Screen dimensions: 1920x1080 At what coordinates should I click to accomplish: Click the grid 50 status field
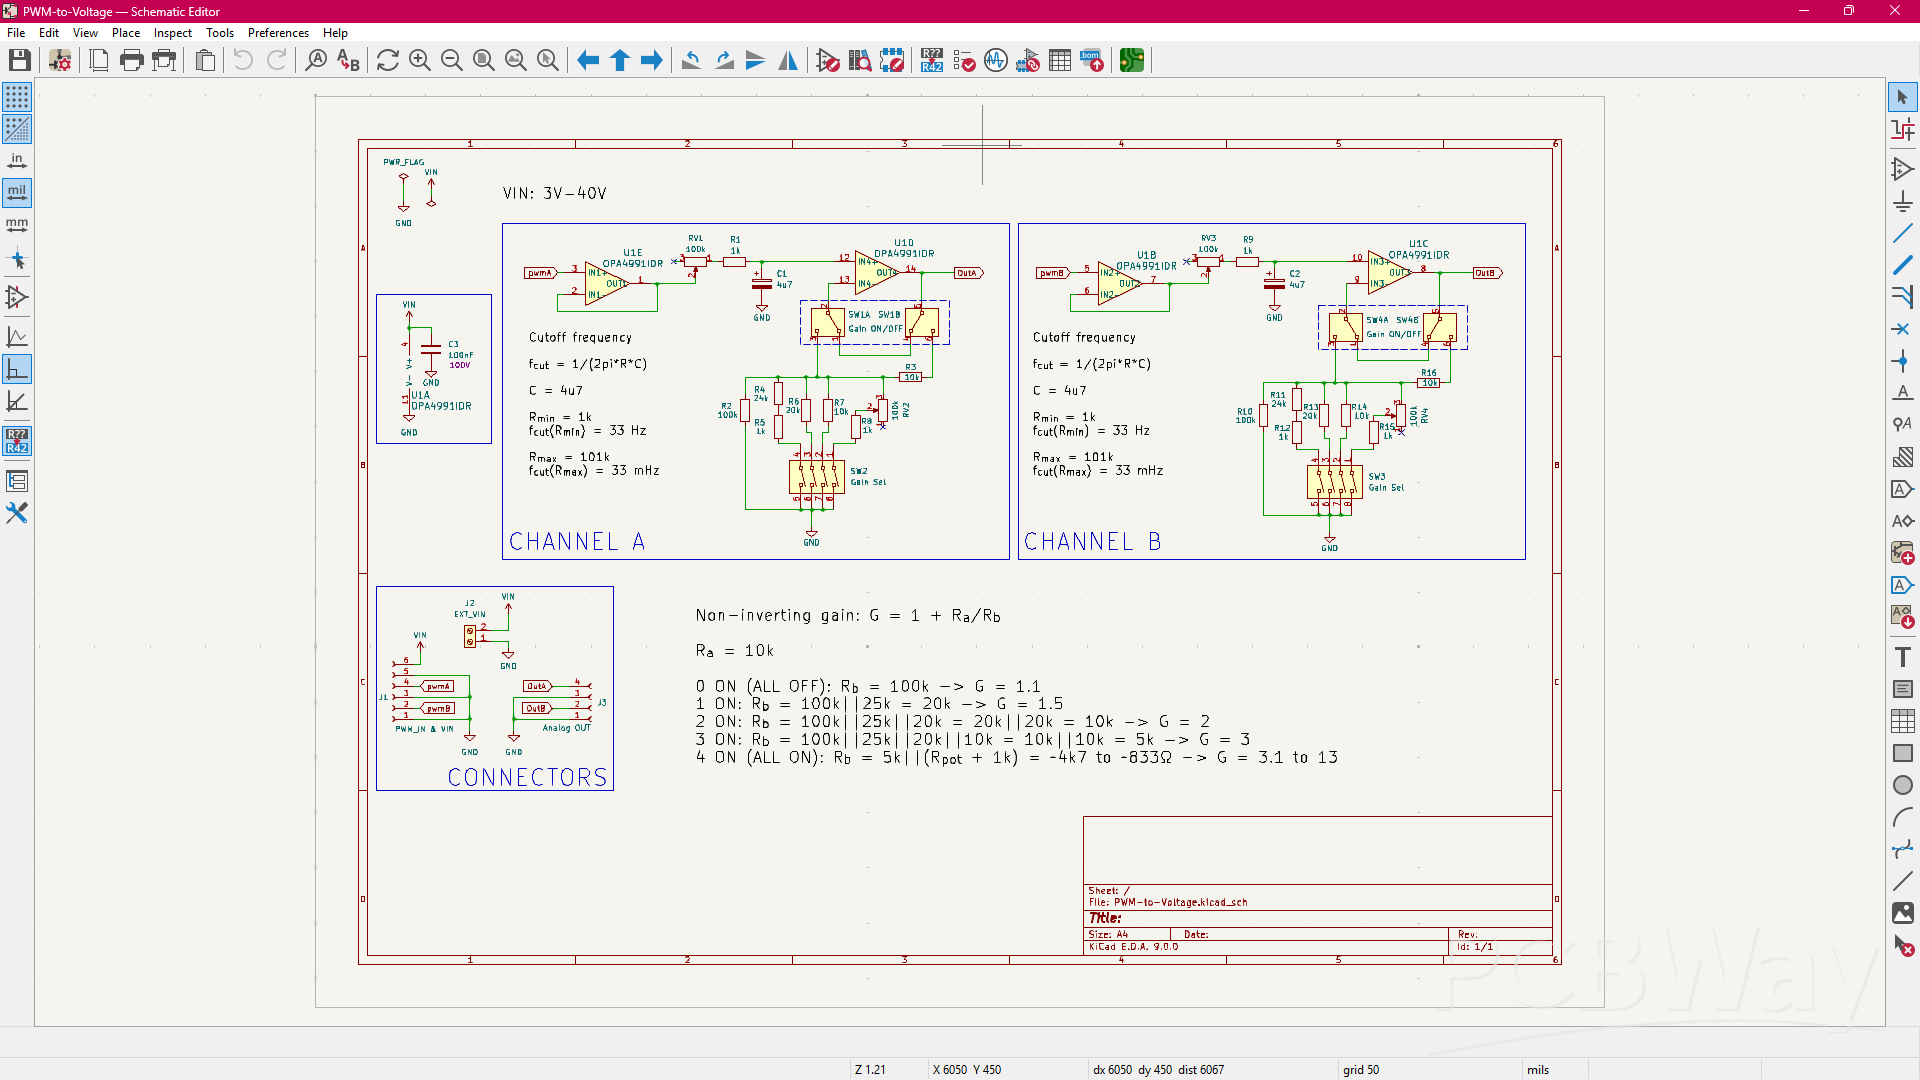(1360, 1069)
